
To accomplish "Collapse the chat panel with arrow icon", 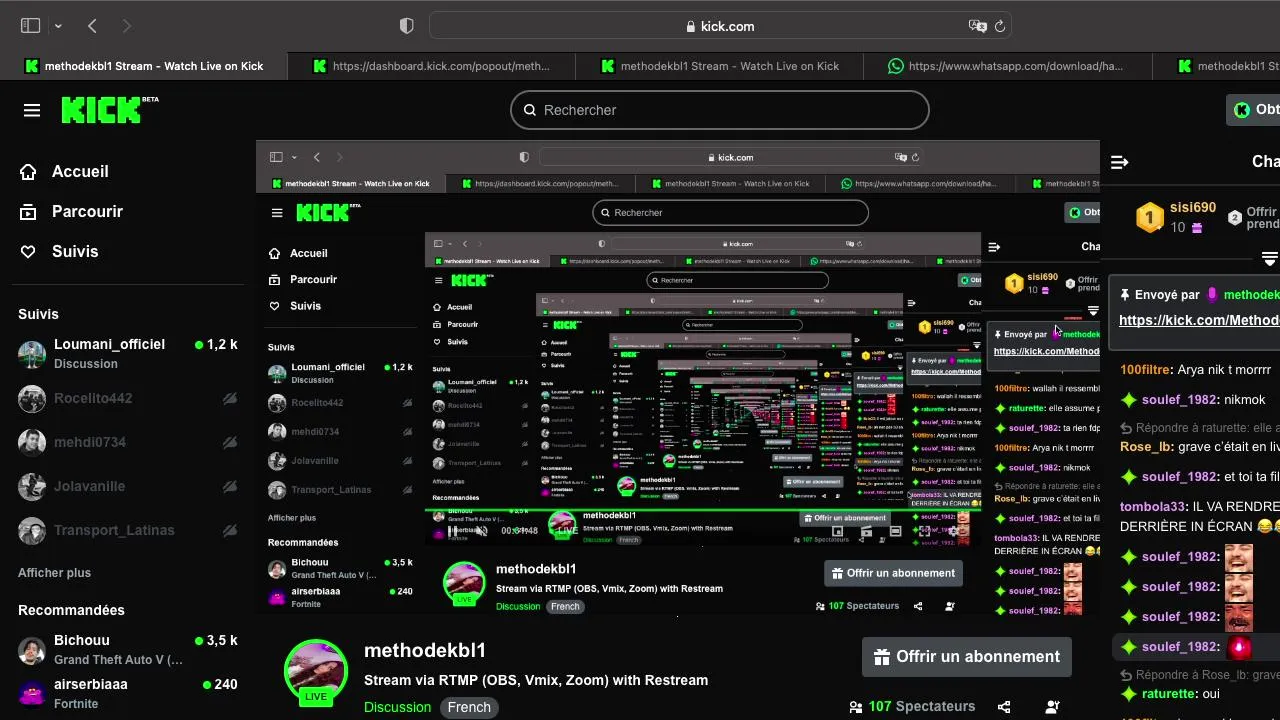I will pos(1120,162).
